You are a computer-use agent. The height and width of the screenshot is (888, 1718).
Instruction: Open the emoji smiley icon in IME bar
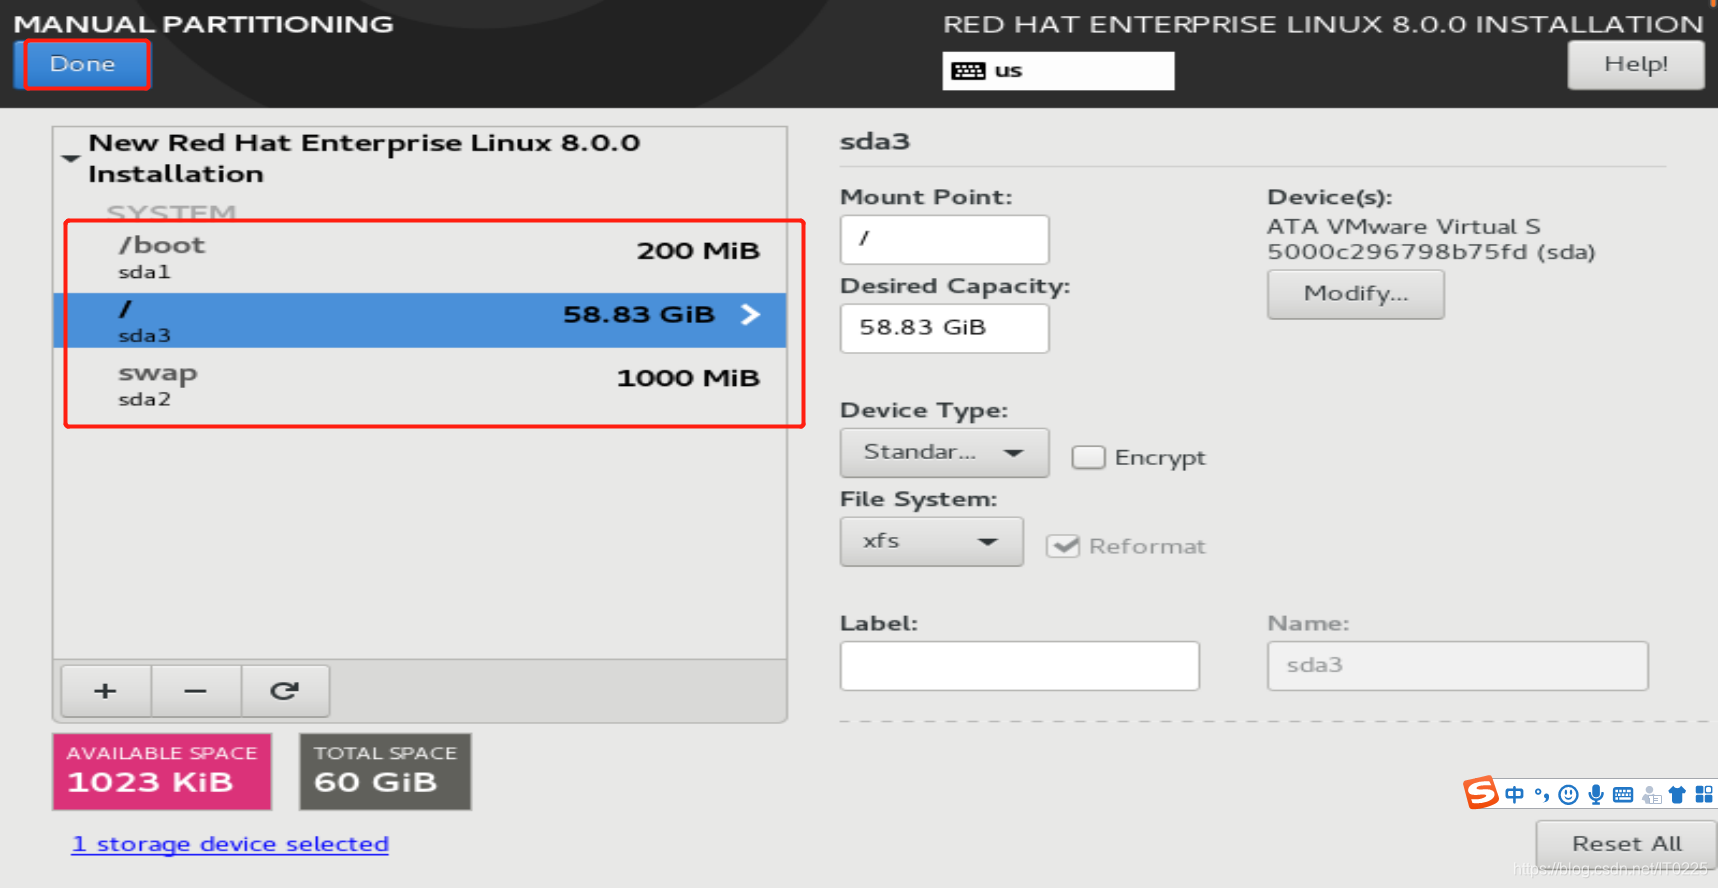pyautogui.click(x=1568, y=795)
